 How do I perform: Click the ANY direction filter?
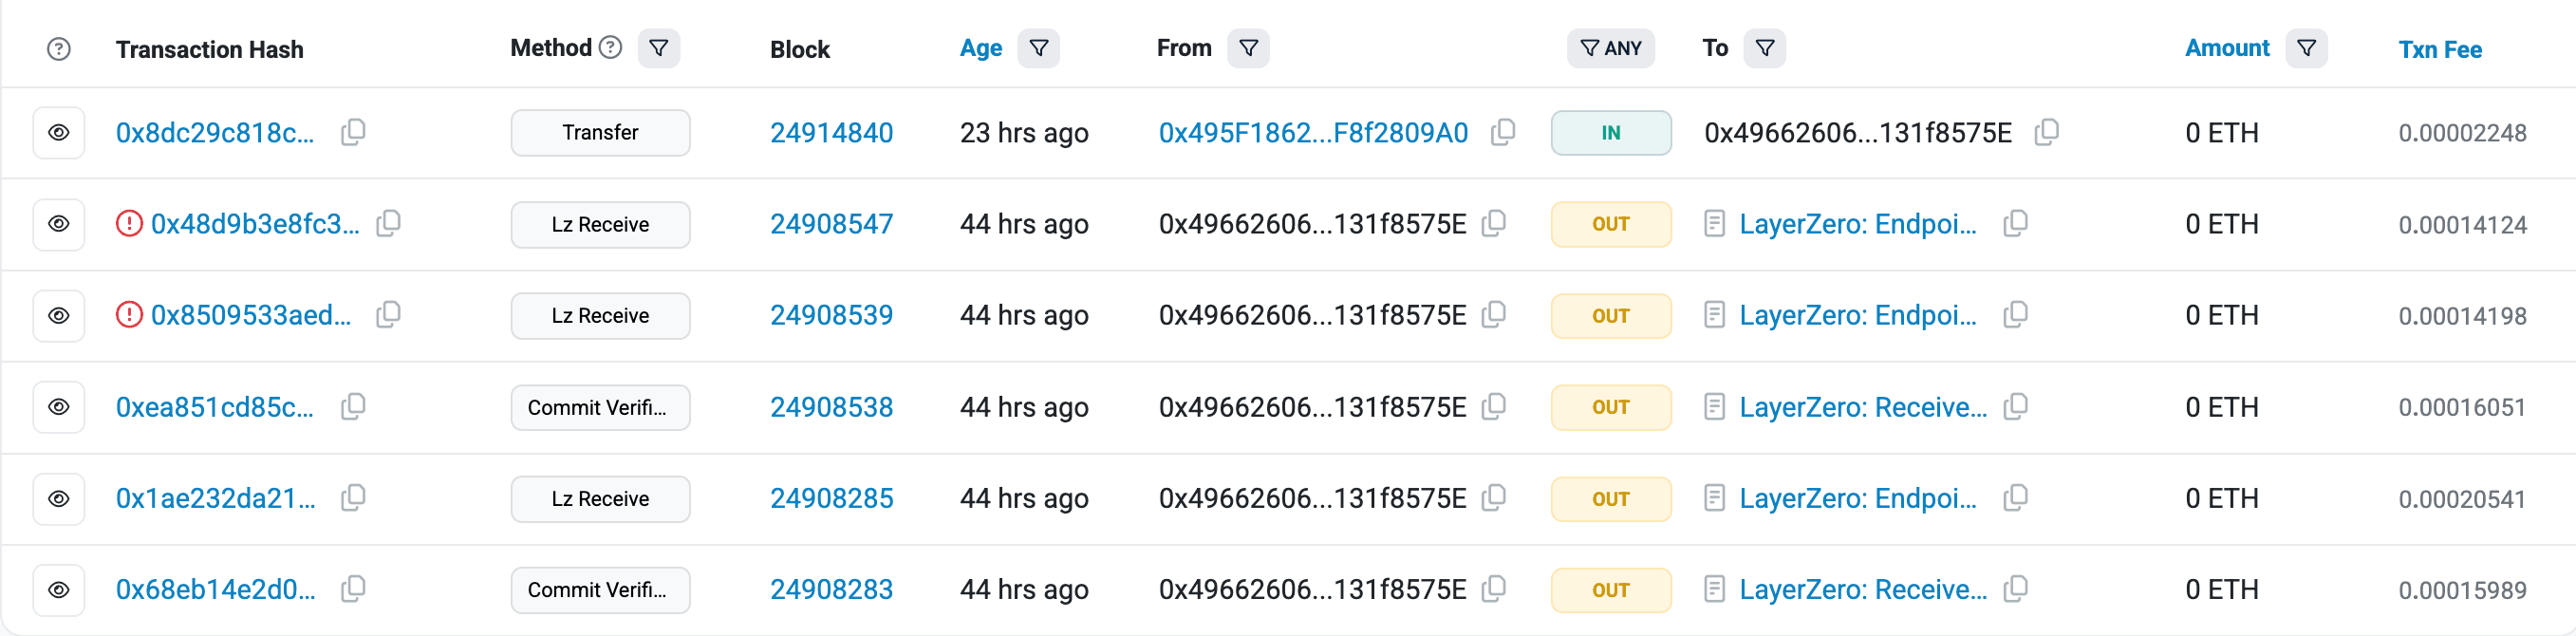coord(1610,47)
